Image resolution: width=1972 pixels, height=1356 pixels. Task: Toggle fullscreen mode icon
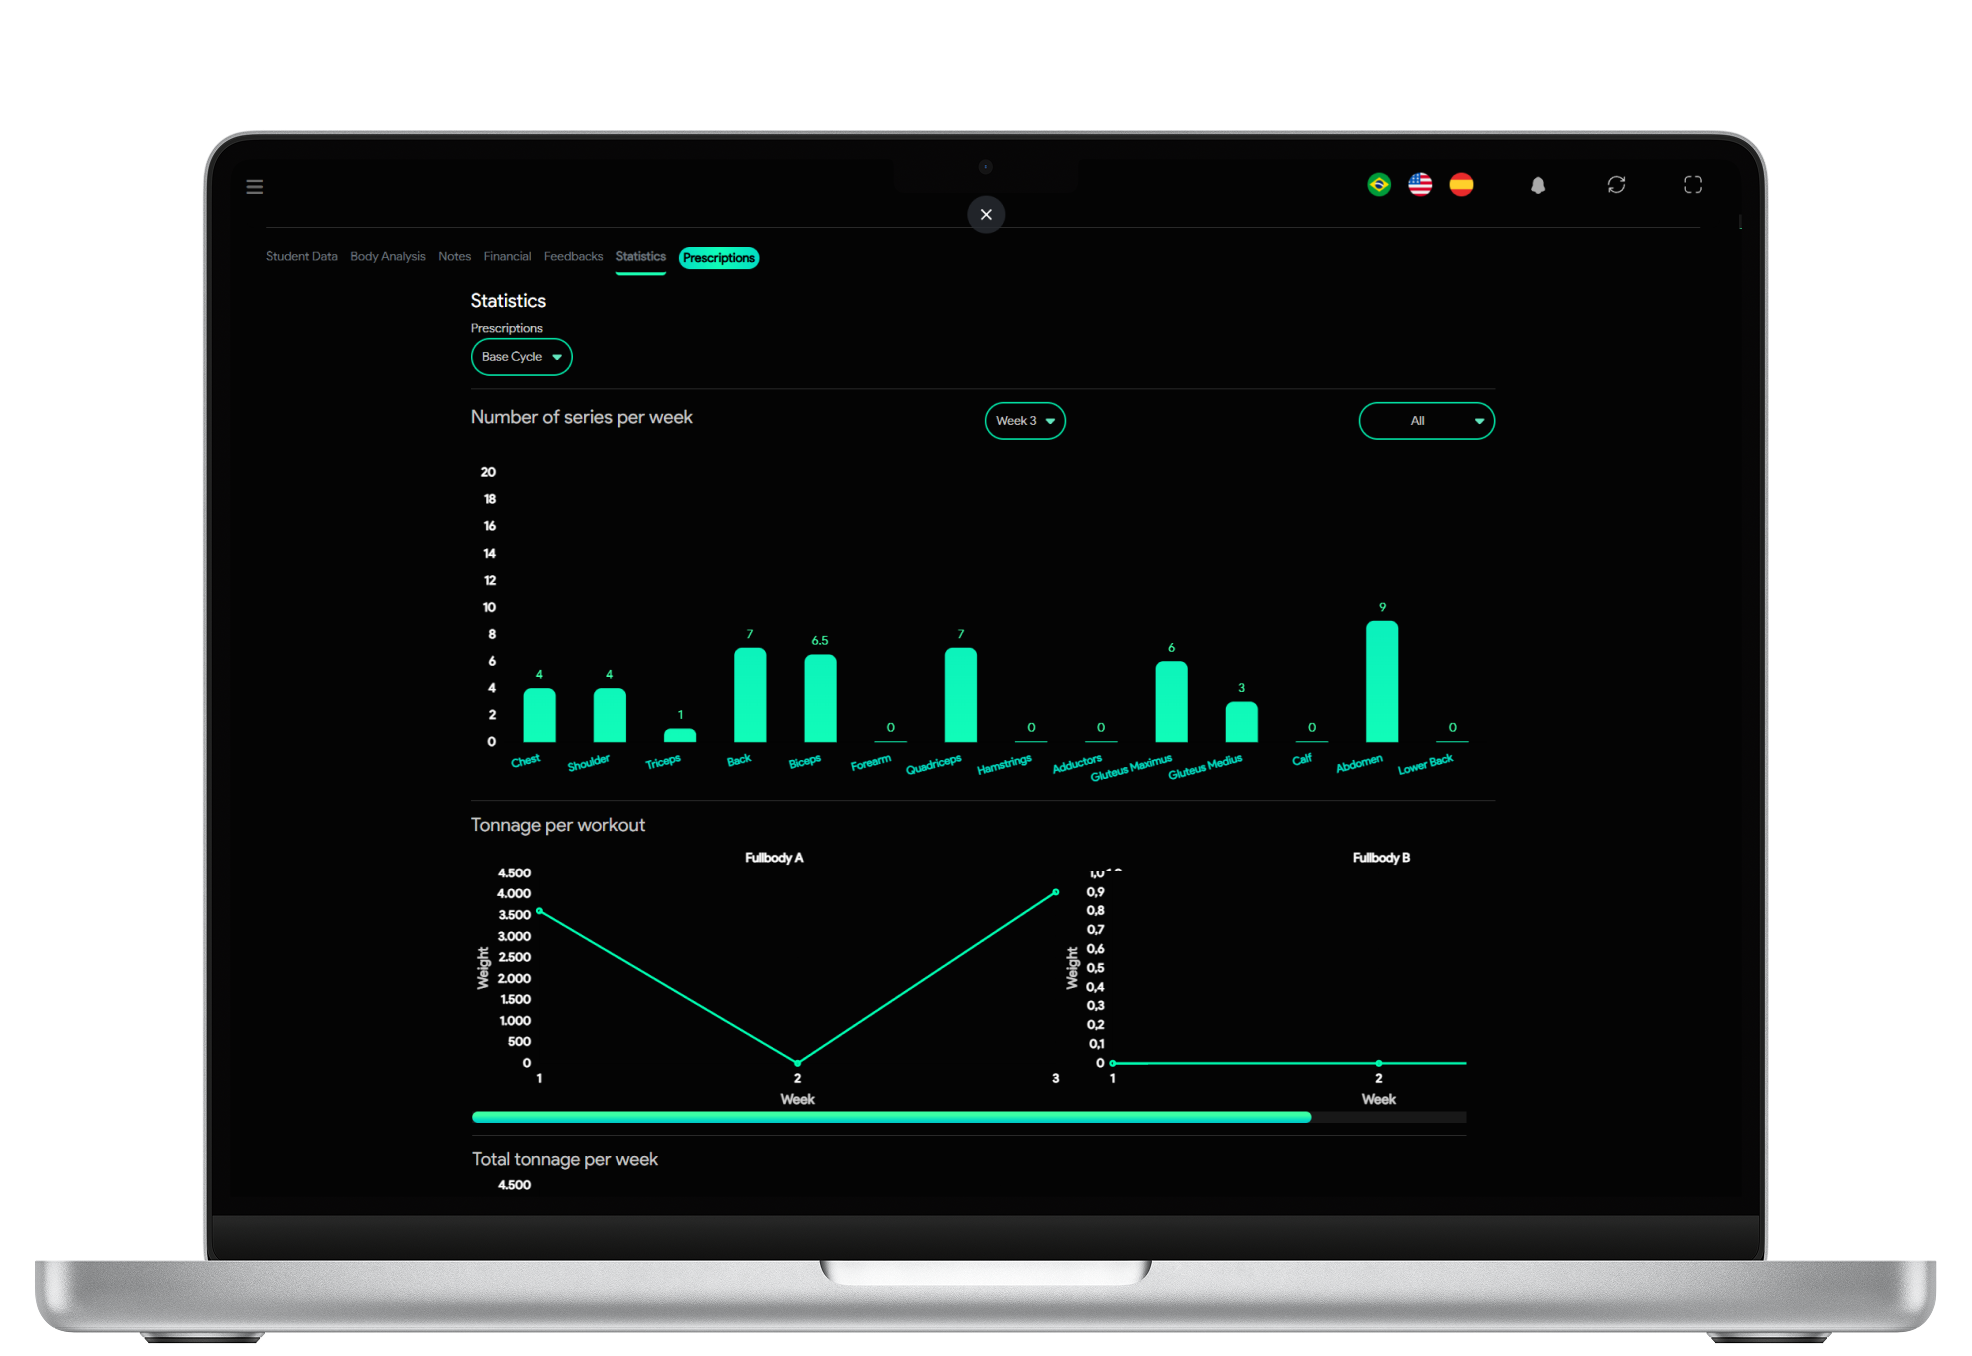pyautogui.click(x=1692, y=185)
